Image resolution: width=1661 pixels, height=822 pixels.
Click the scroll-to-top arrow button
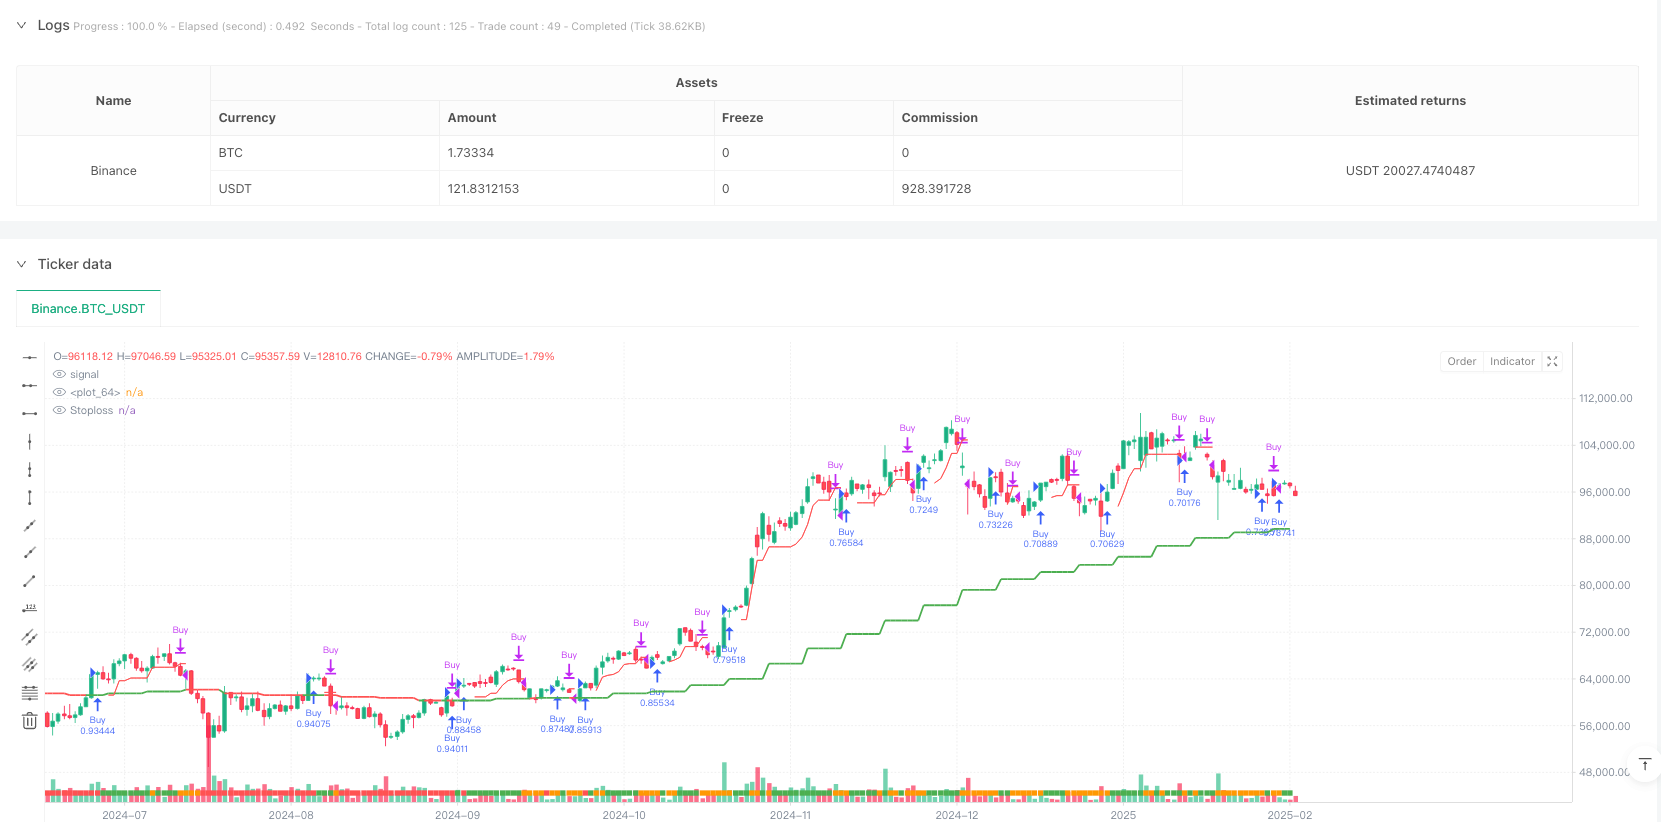(x=1644, y=764)
